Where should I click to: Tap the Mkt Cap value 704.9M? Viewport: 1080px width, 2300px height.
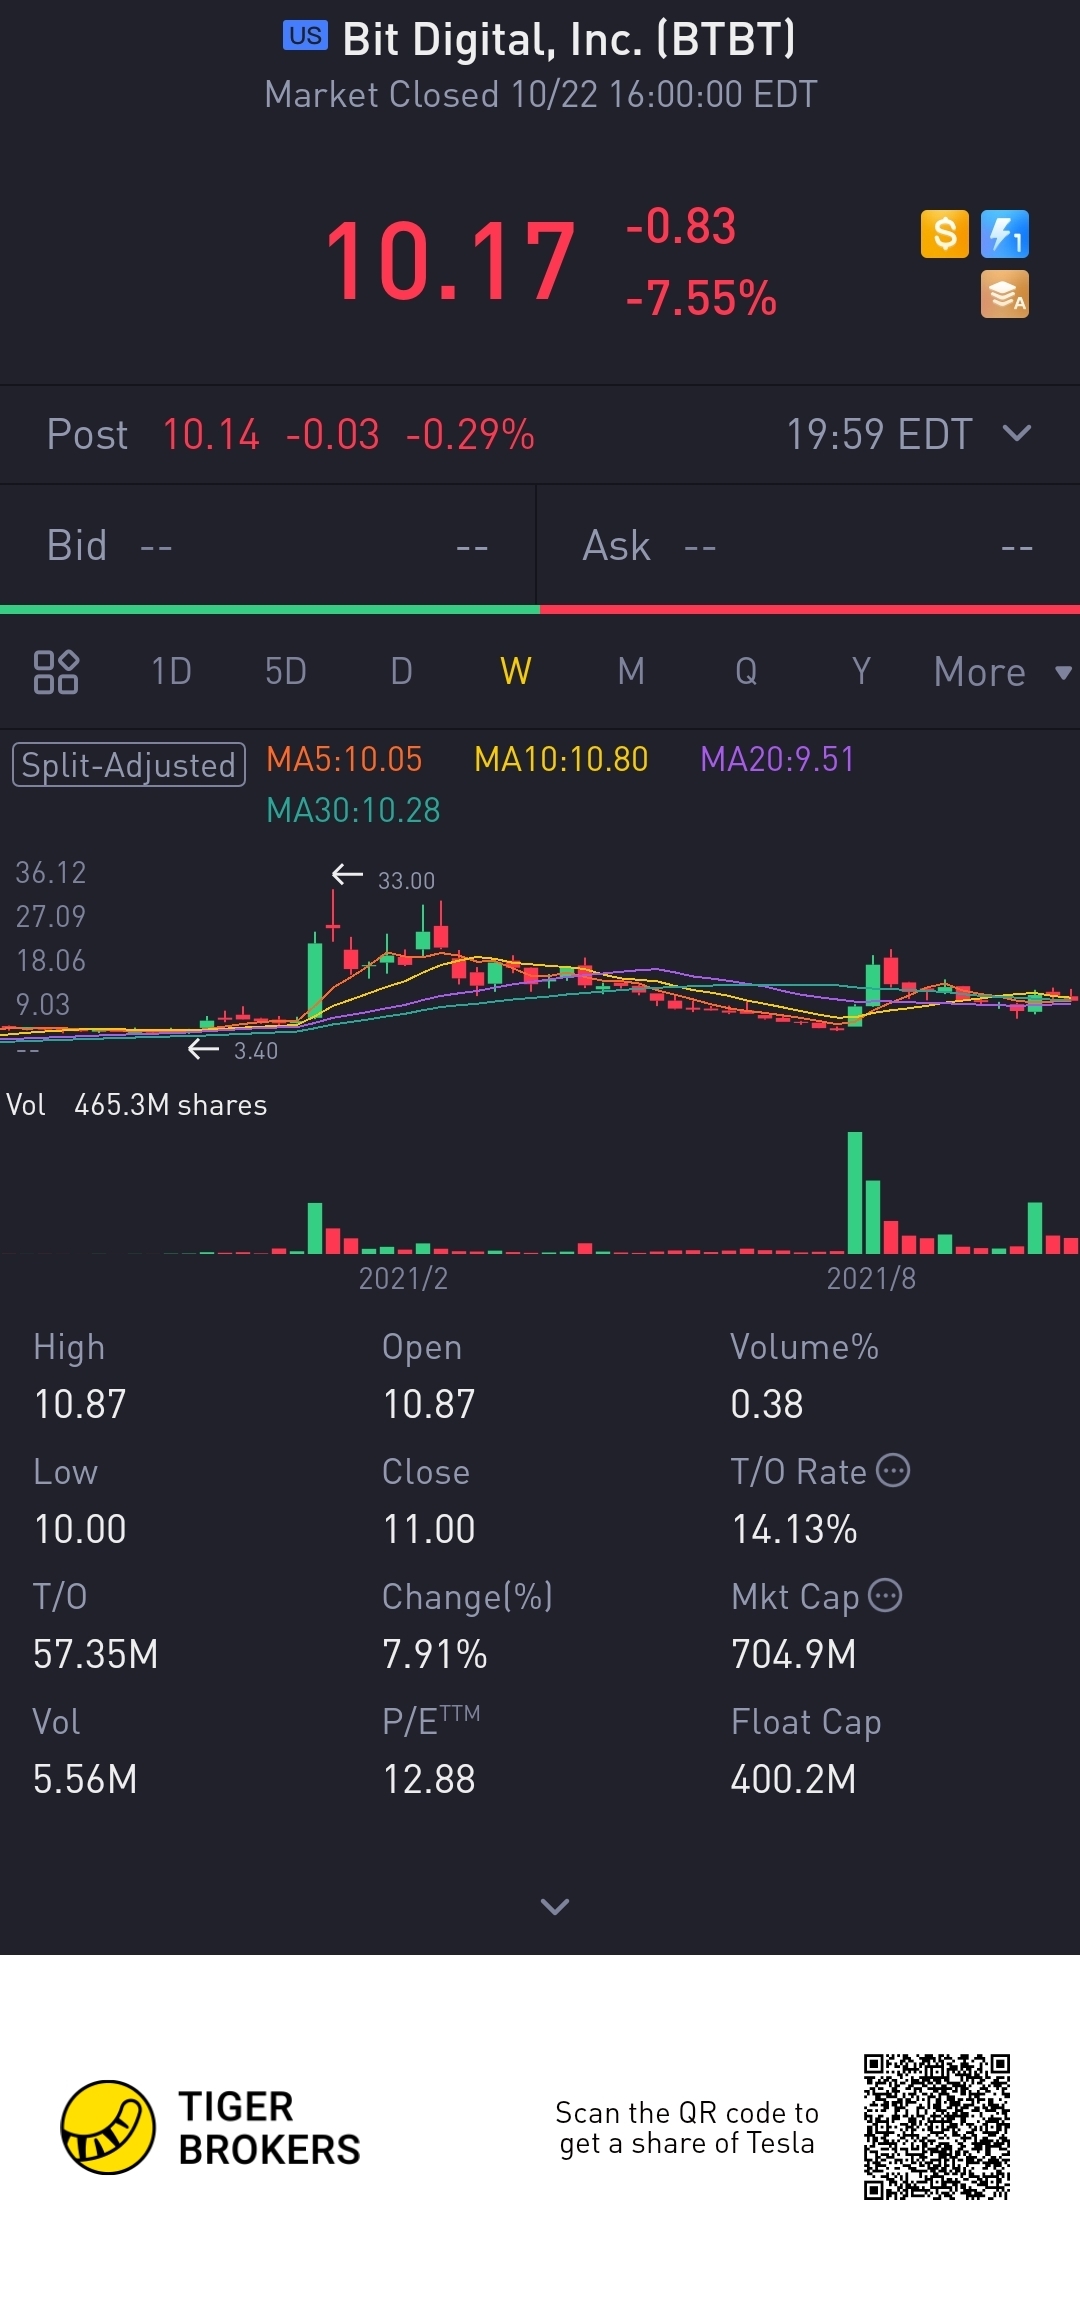[x=793, y=1654]
